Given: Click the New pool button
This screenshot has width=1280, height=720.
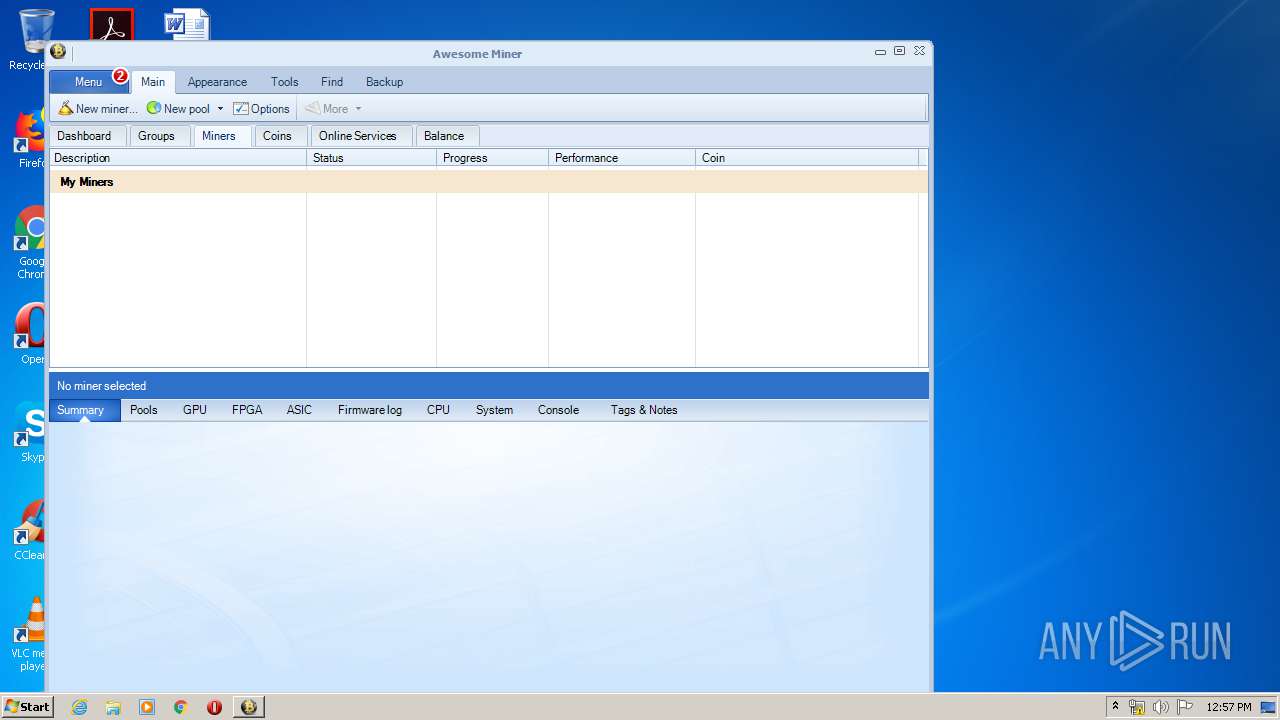Looking at the screenshot, I should pos(178,108).
